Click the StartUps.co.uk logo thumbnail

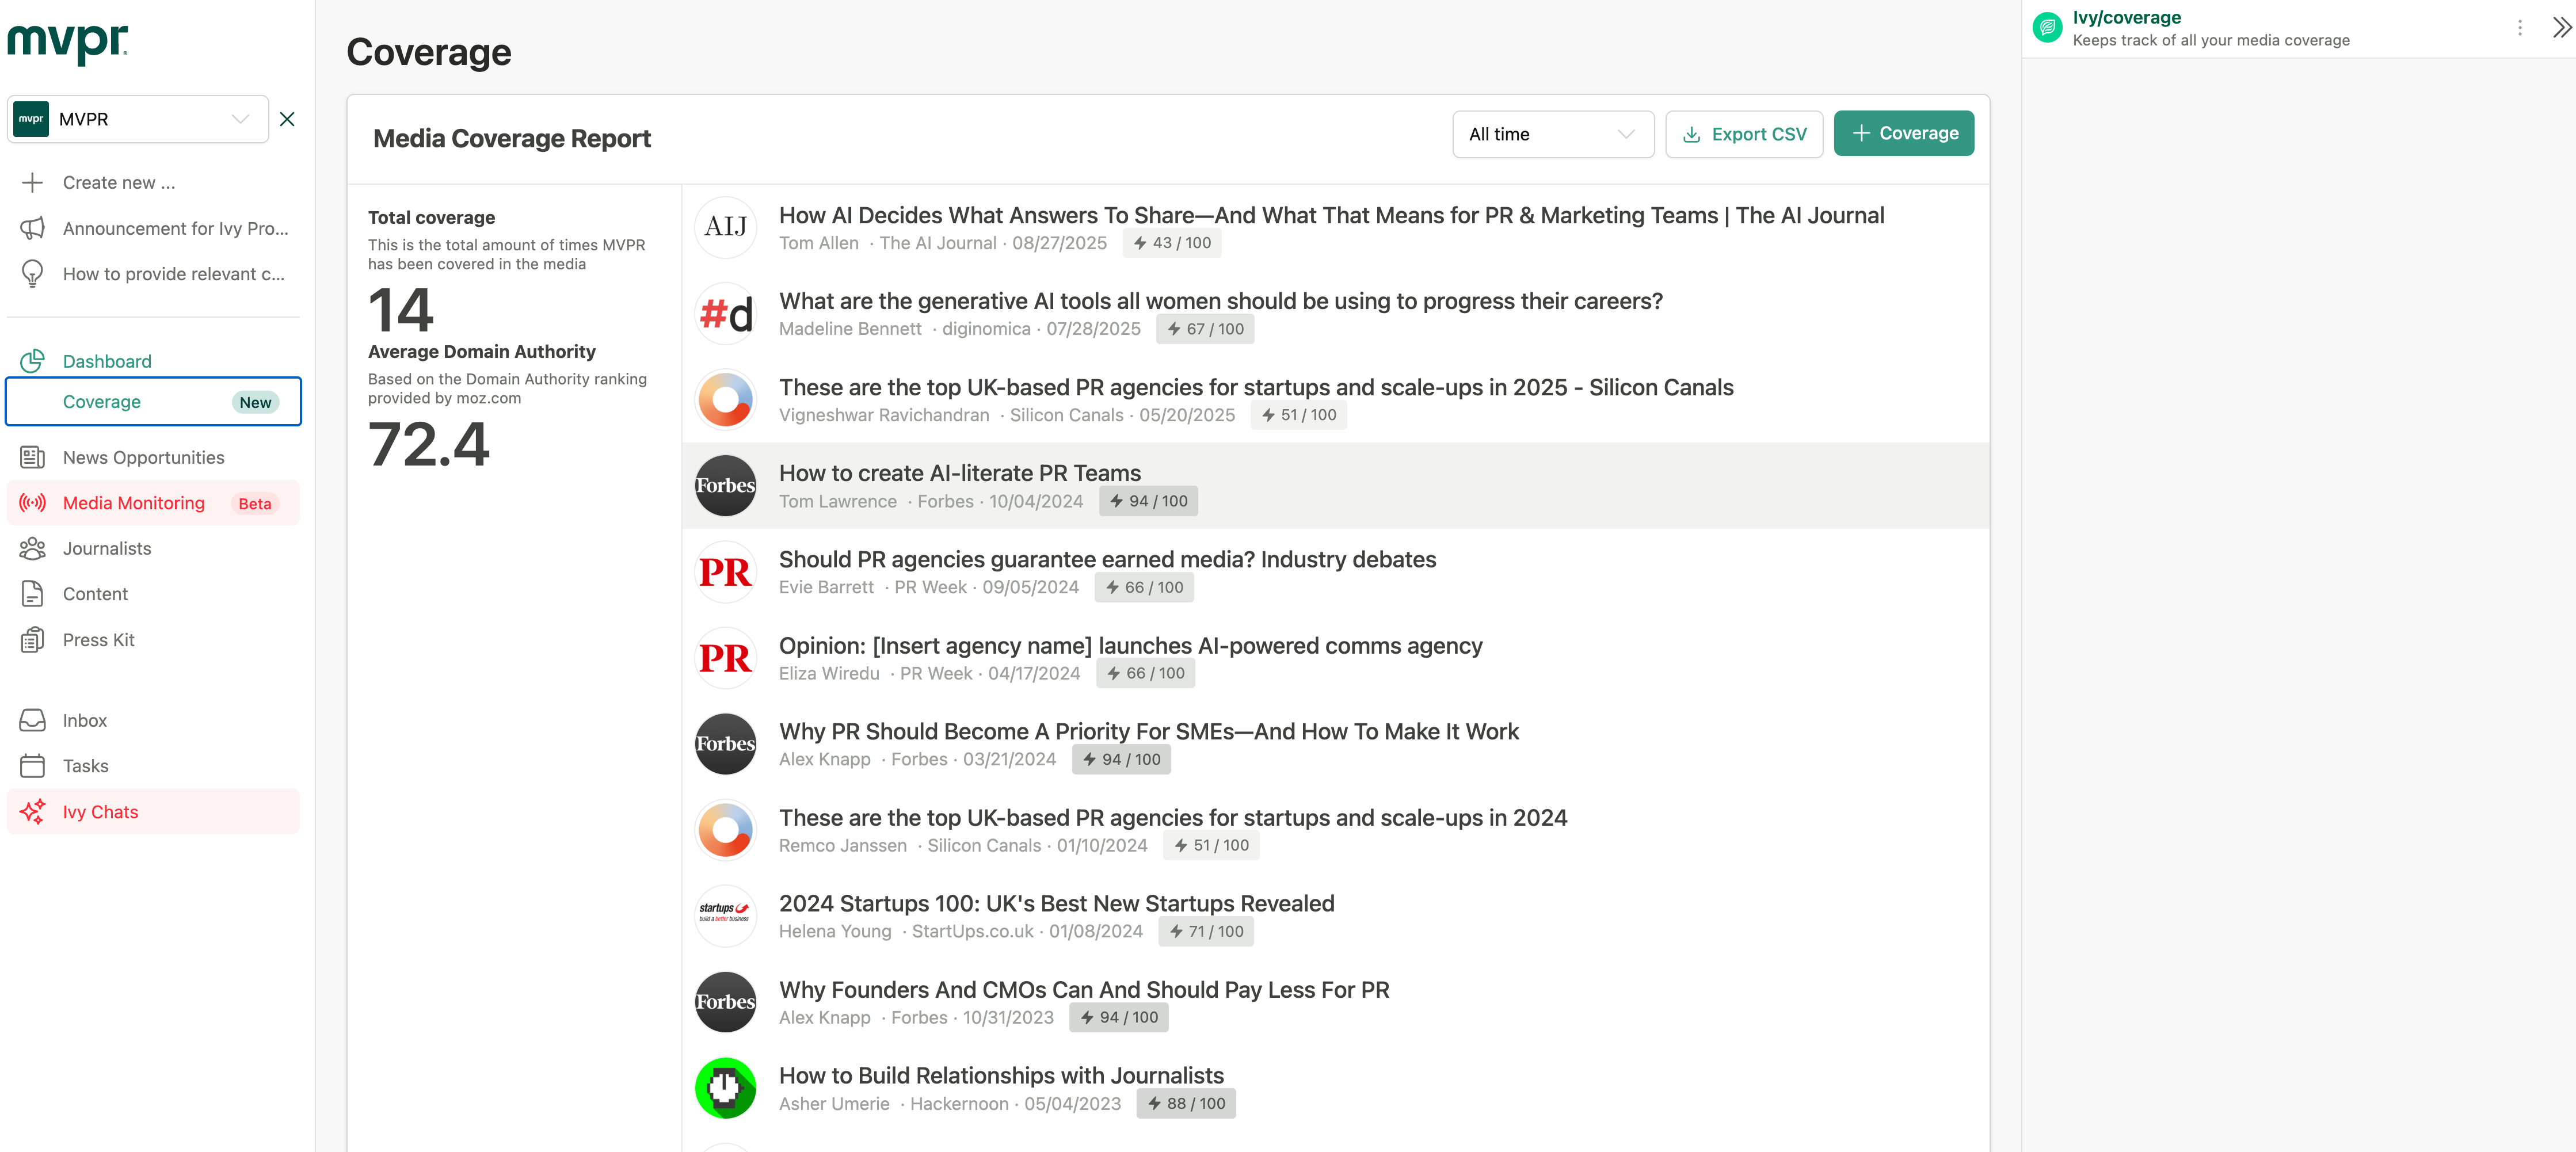(x=725, y=915)
